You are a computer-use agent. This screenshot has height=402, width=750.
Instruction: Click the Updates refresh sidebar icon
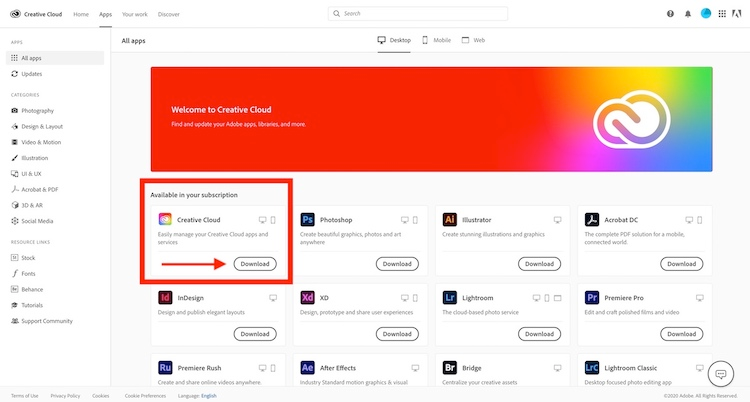pyautogui.click(x=14, y=74)
